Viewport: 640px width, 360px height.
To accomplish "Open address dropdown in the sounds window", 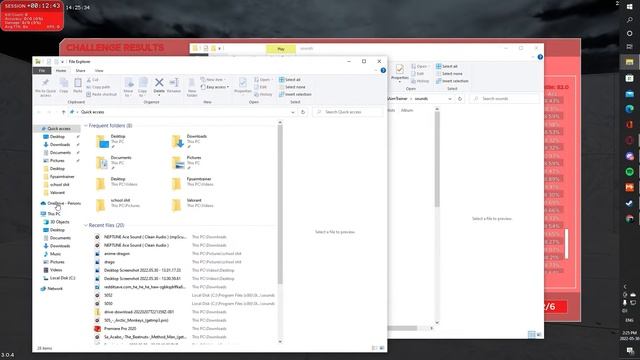I will pos(450,99).
